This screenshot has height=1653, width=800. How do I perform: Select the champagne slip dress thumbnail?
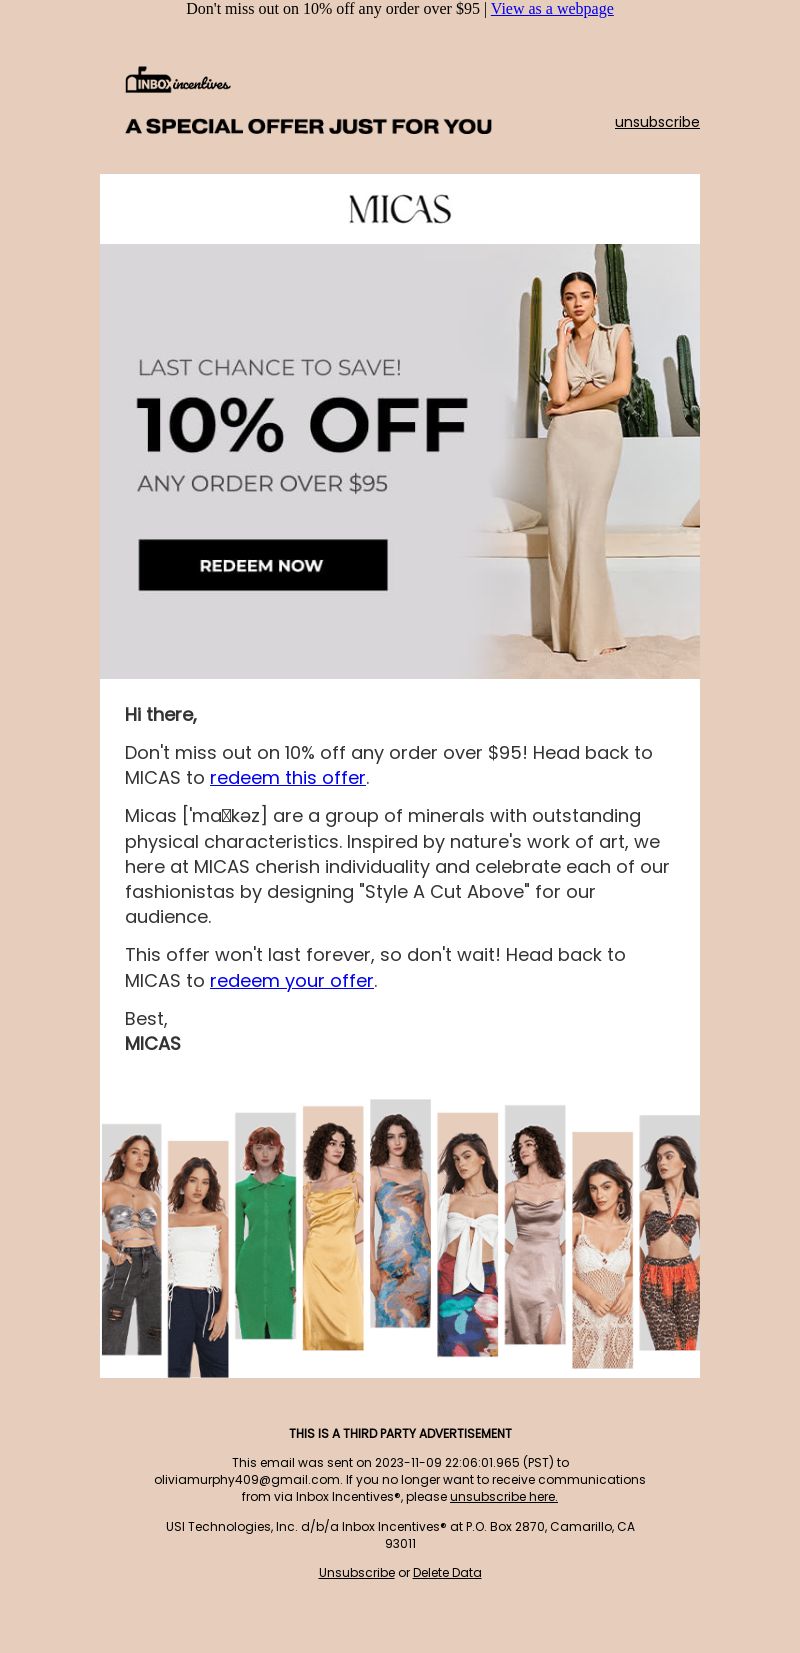[x=535, y=1225]
